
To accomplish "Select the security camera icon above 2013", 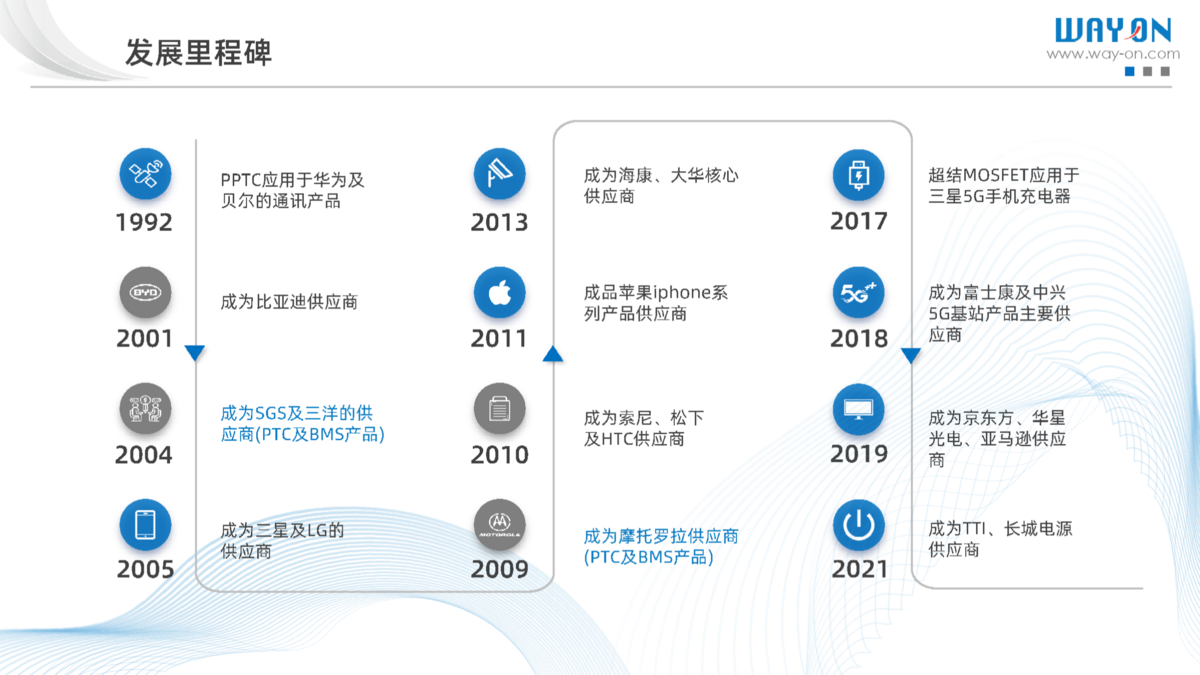I will [x=499, y=176].
